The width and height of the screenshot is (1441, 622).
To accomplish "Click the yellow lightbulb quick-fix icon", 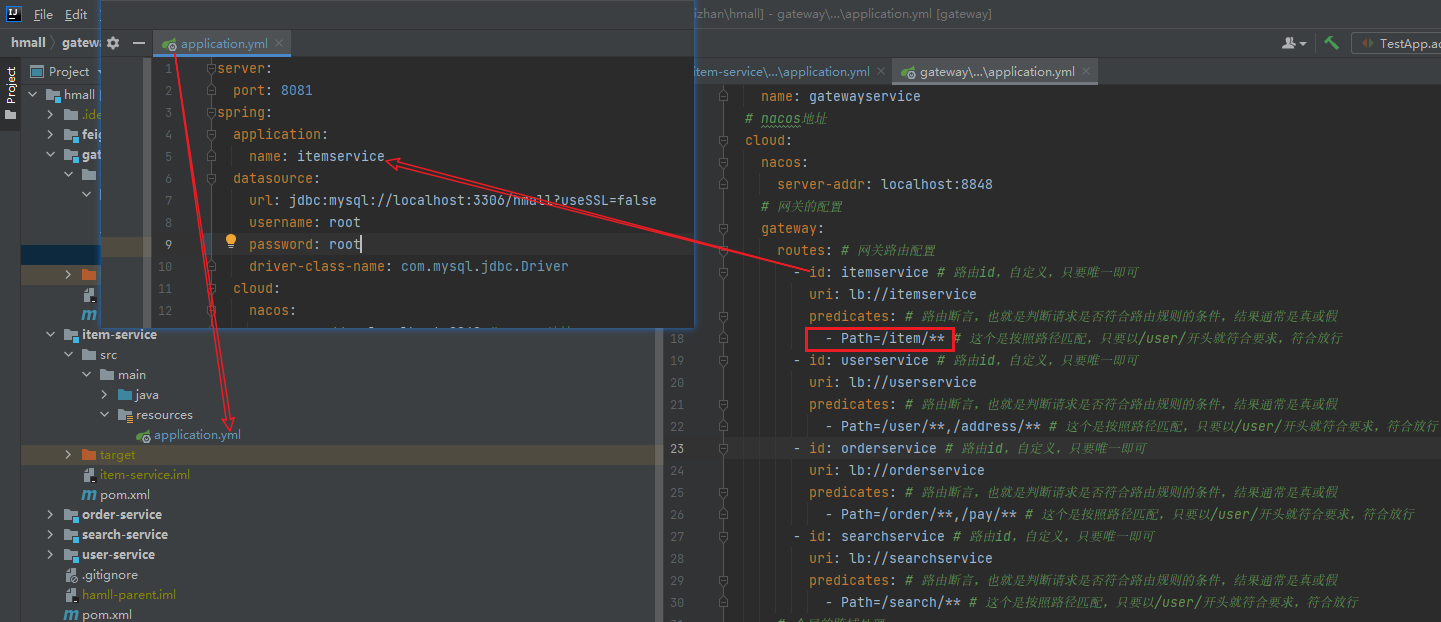I will [x=230, y=242].
